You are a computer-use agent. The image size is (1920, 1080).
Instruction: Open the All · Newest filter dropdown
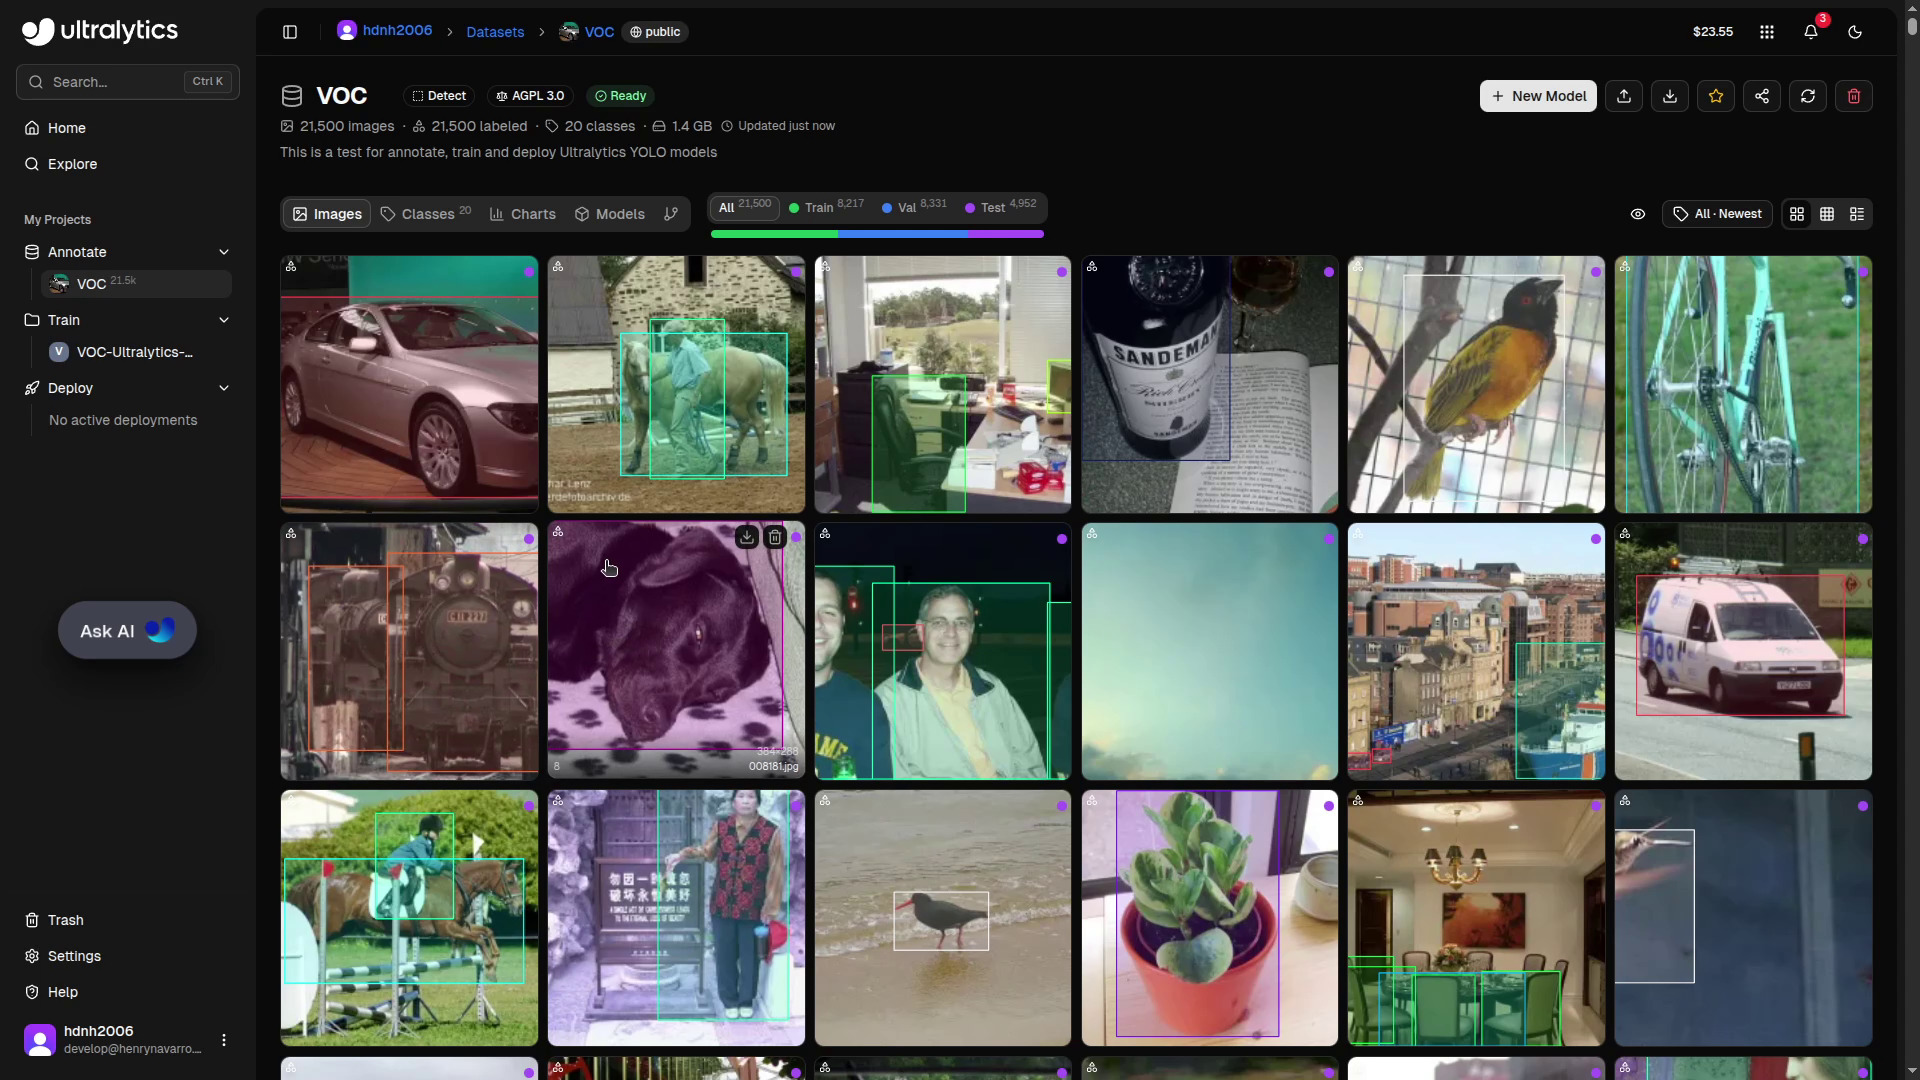(1717, 214)
